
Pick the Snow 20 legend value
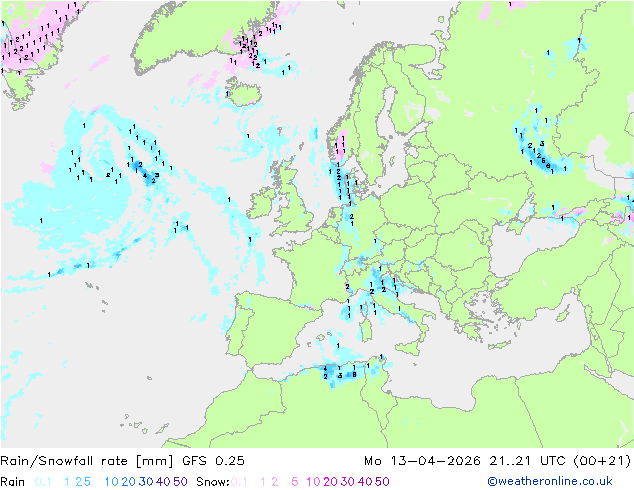[x=330, y=482]
